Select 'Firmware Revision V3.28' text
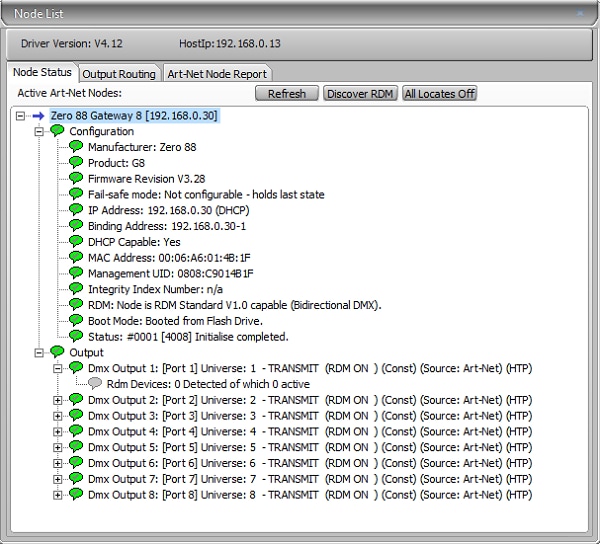Screen dimensions: 600x544 tap(147, 179)
